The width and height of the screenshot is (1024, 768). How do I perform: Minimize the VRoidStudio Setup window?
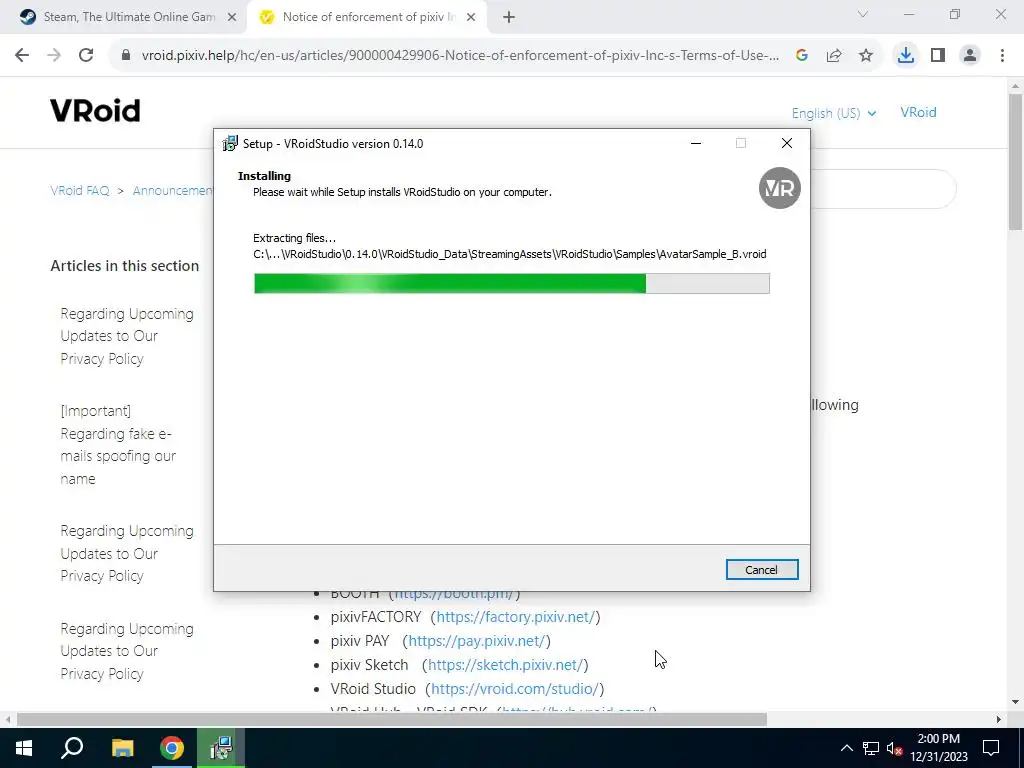[x=696, y=144]
